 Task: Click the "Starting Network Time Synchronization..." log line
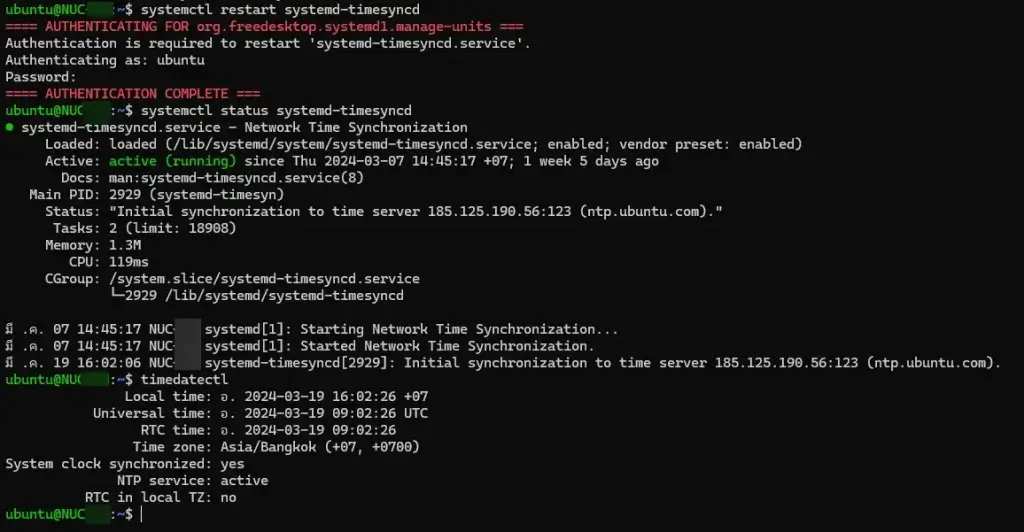click(x=459, y=329)
